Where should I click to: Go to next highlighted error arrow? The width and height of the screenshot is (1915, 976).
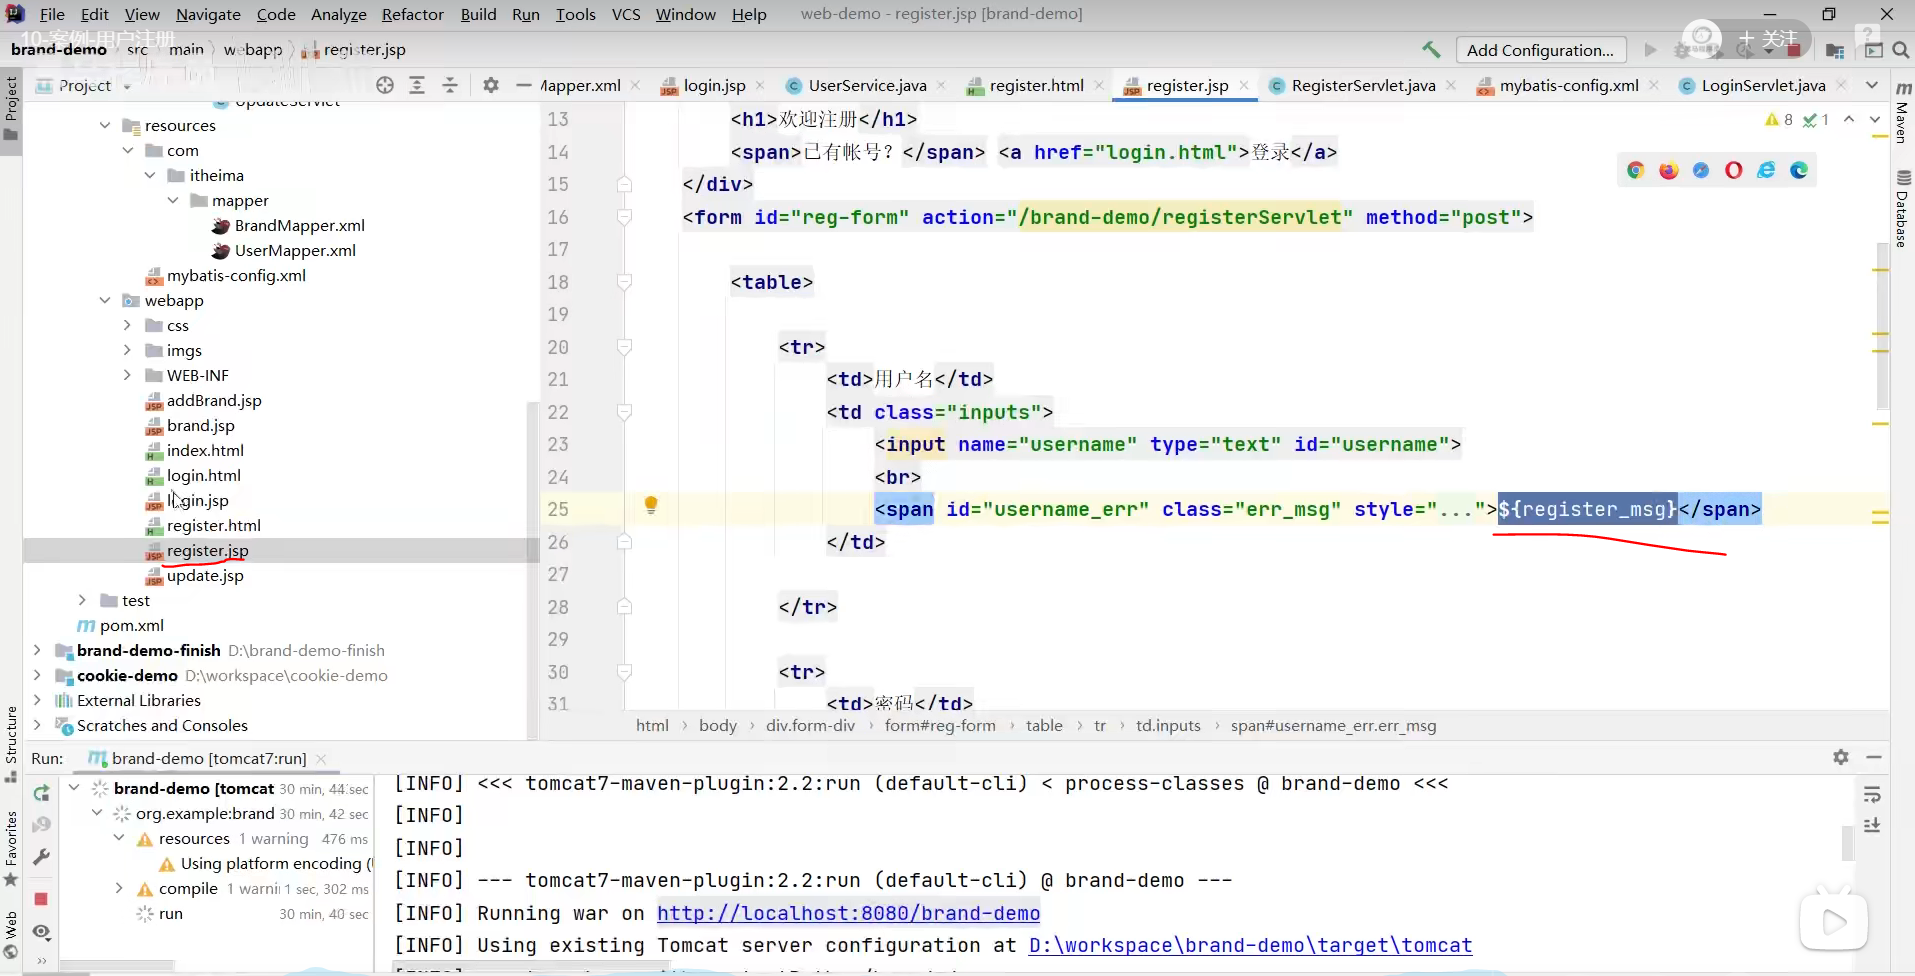(1875, 120)
